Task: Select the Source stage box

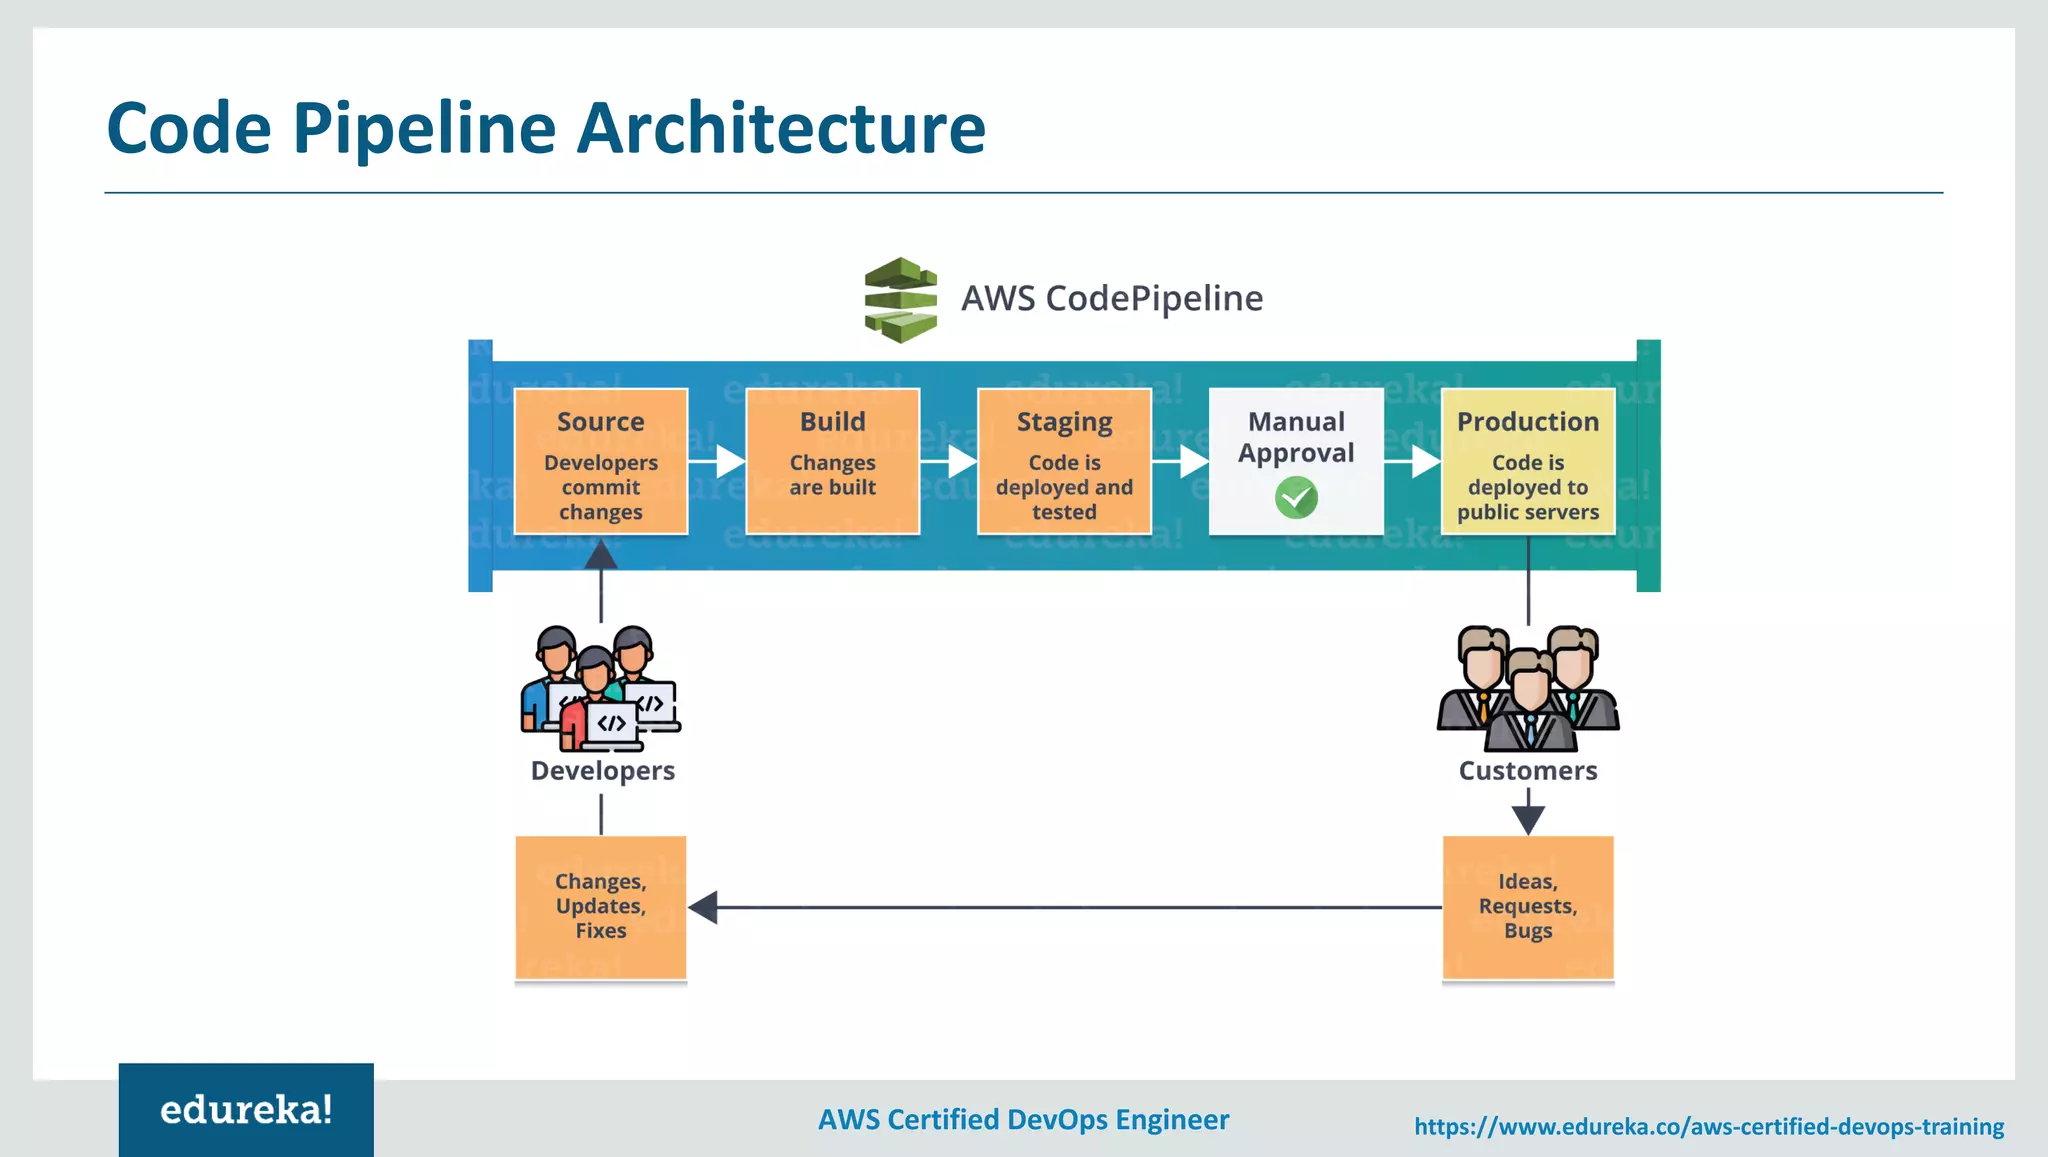Action: tap(601, 461)
